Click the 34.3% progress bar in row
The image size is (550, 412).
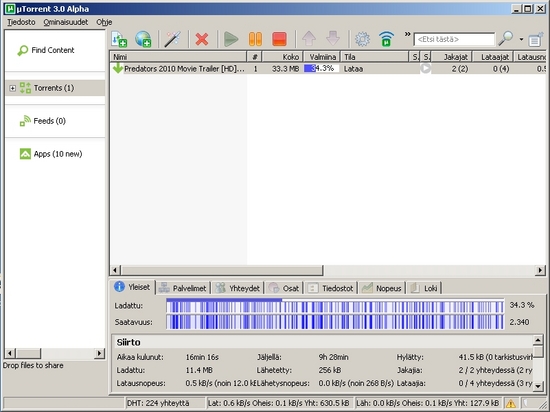click(x=321, y=69)
